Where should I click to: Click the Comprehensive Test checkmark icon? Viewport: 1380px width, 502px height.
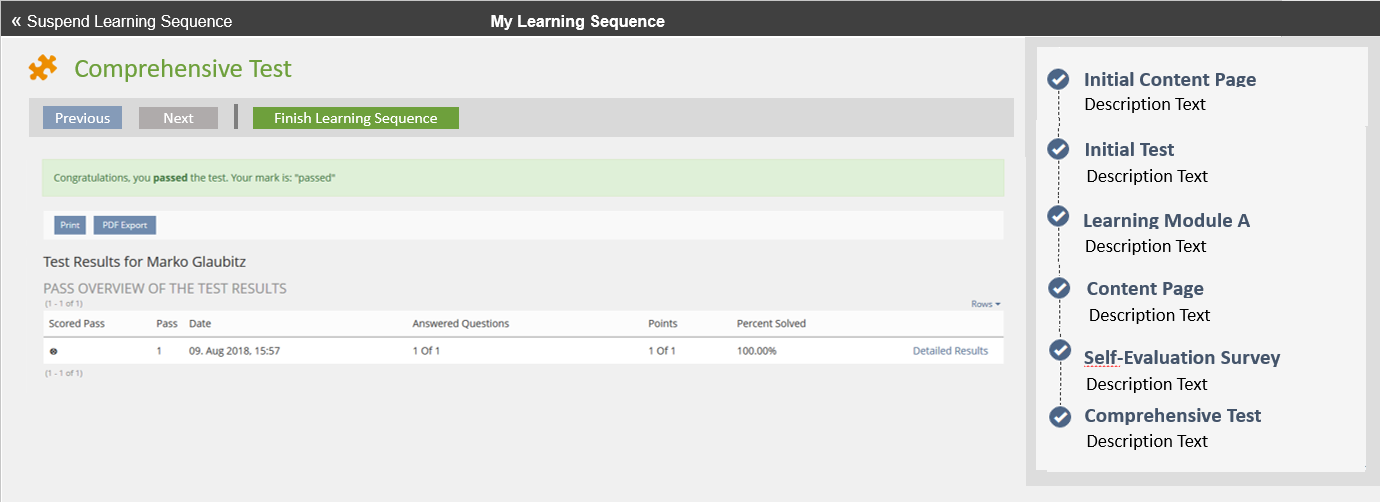(x=1060, y=416)
